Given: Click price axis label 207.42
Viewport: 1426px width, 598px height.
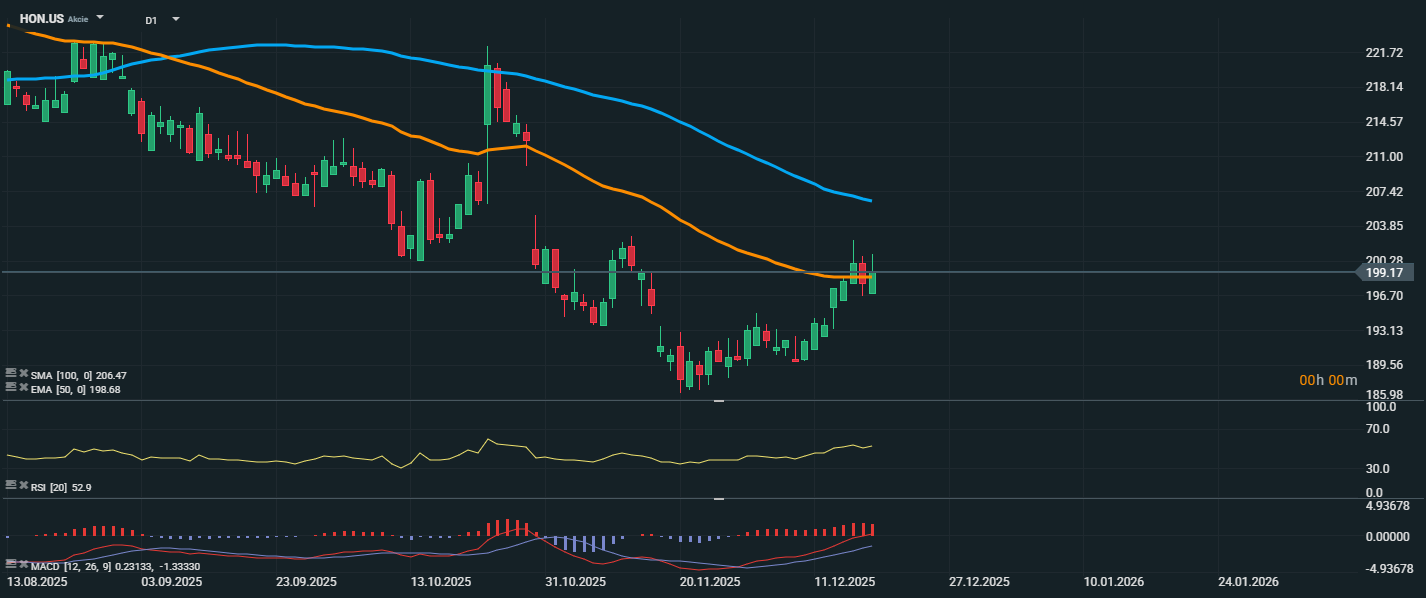Looking at the screenshot, I should click(1383, 191).
